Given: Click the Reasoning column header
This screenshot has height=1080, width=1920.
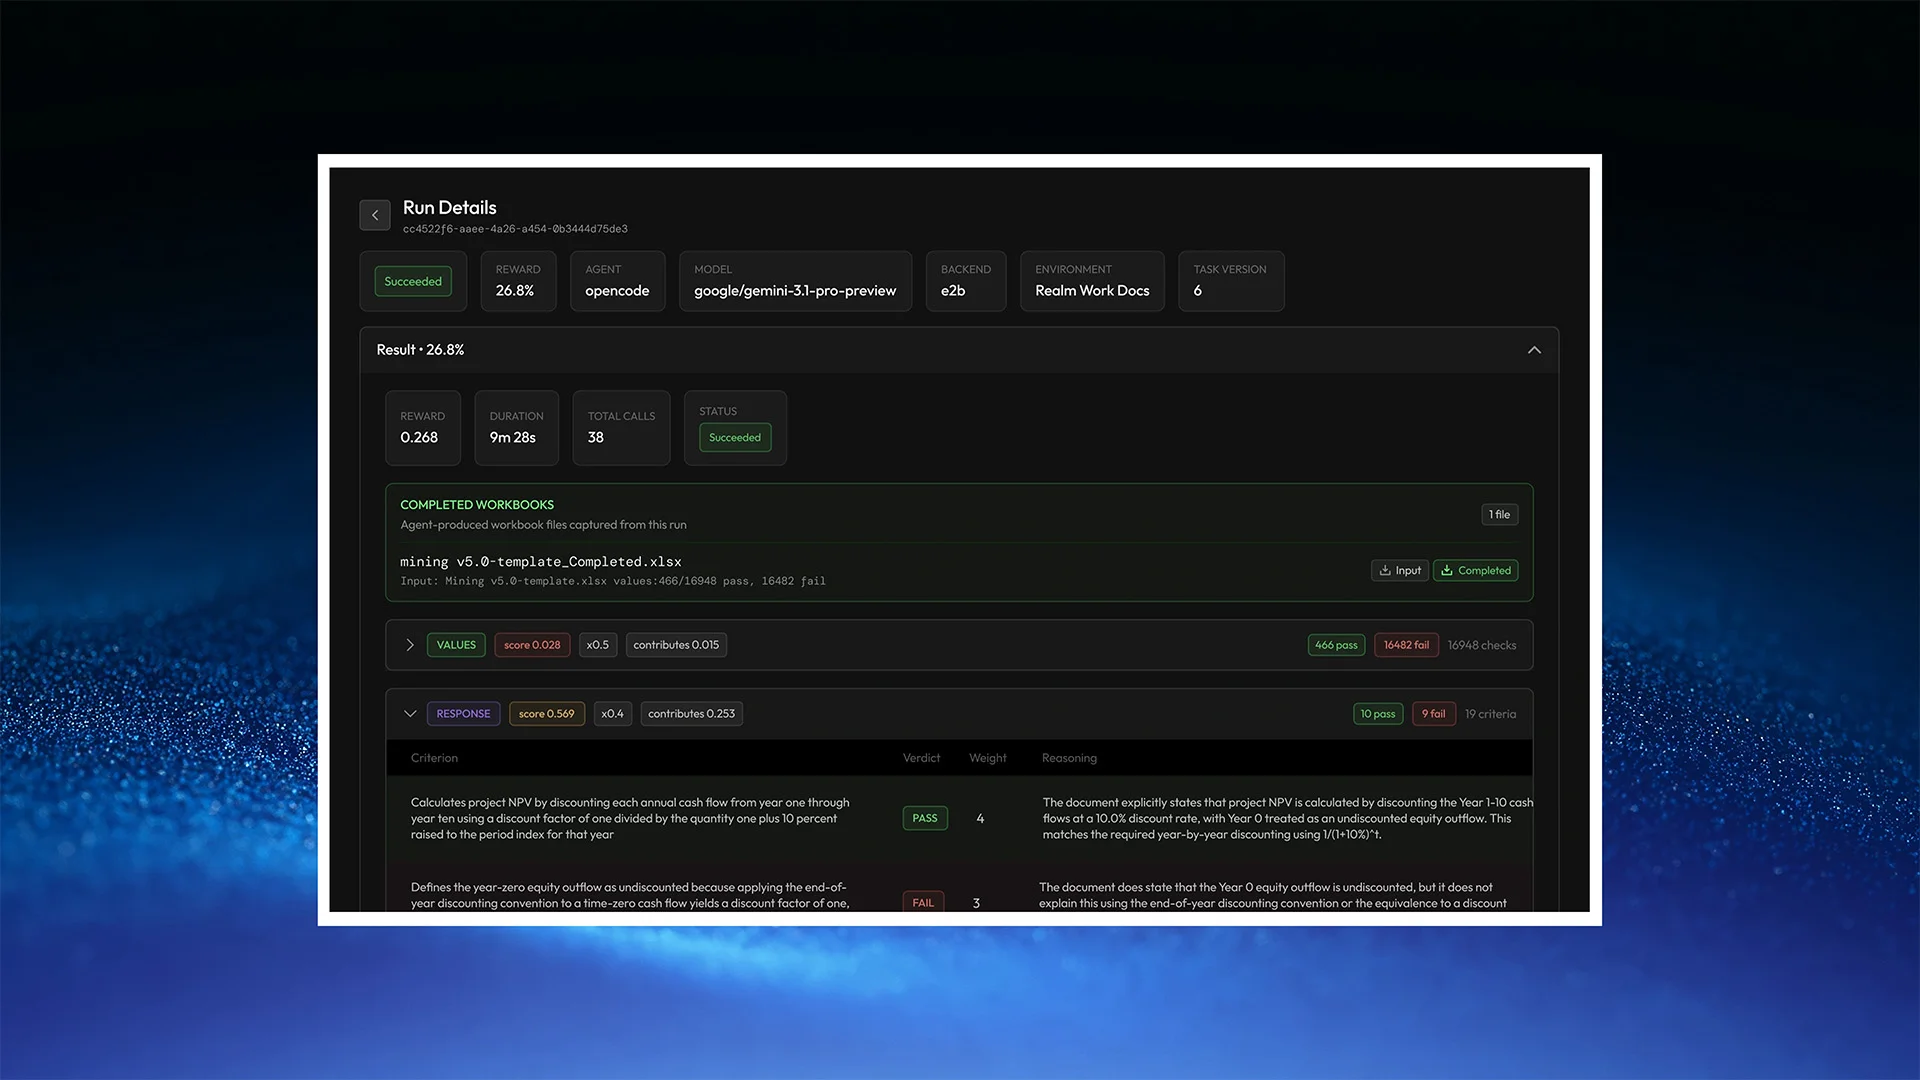Looking at the screenshot, I should (x=1069, y=758).
